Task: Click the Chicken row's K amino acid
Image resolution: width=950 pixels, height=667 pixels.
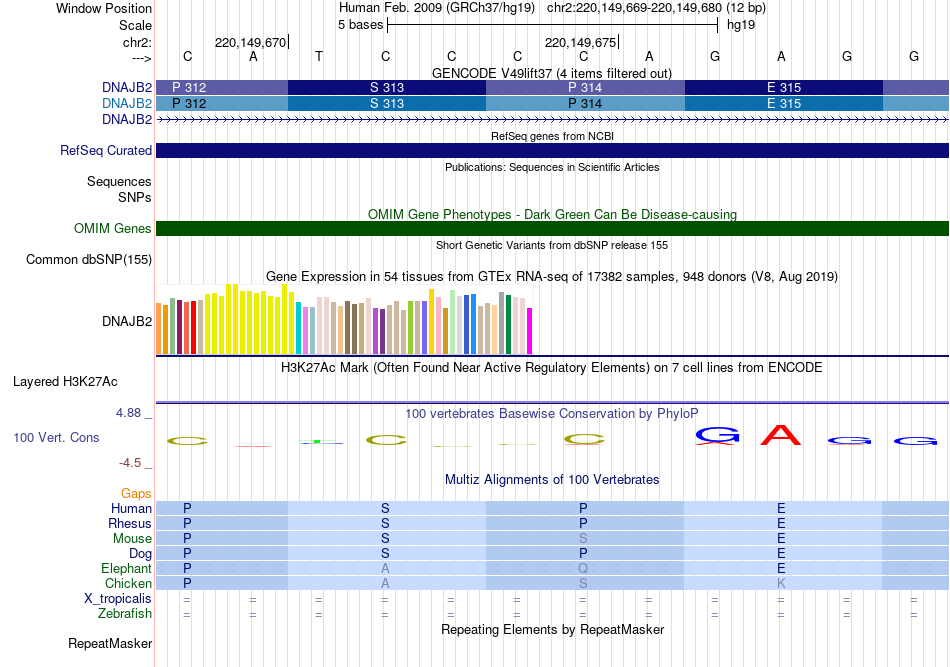Action: click(x=781, y=583)
